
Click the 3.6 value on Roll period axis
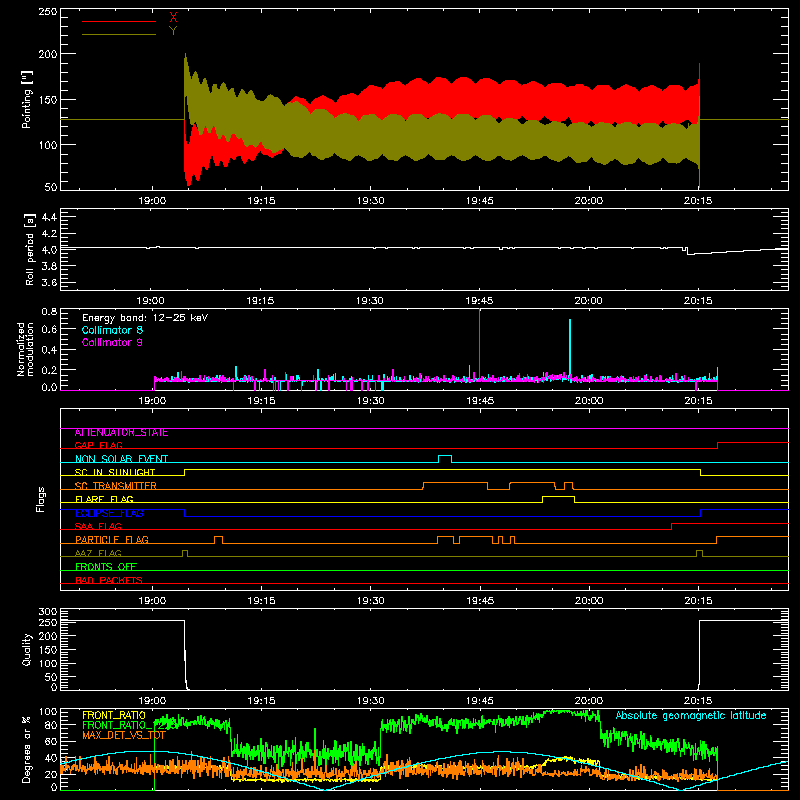coord(49,282)
